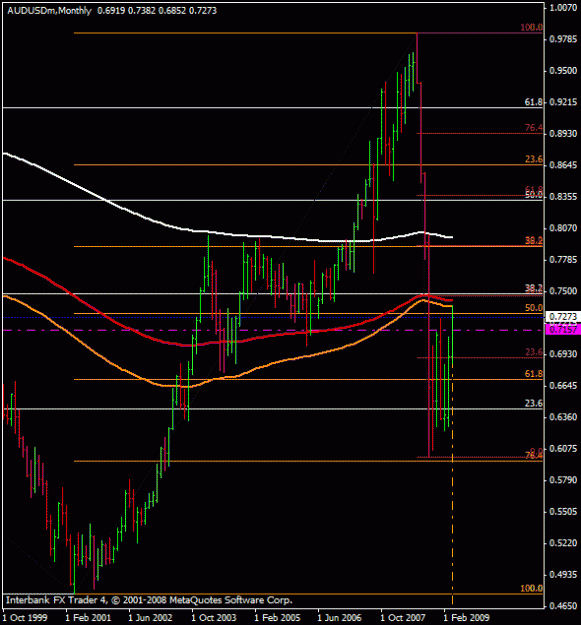Click the 0.8645 price axis label
Screen dimensions: 581x625
563,165
